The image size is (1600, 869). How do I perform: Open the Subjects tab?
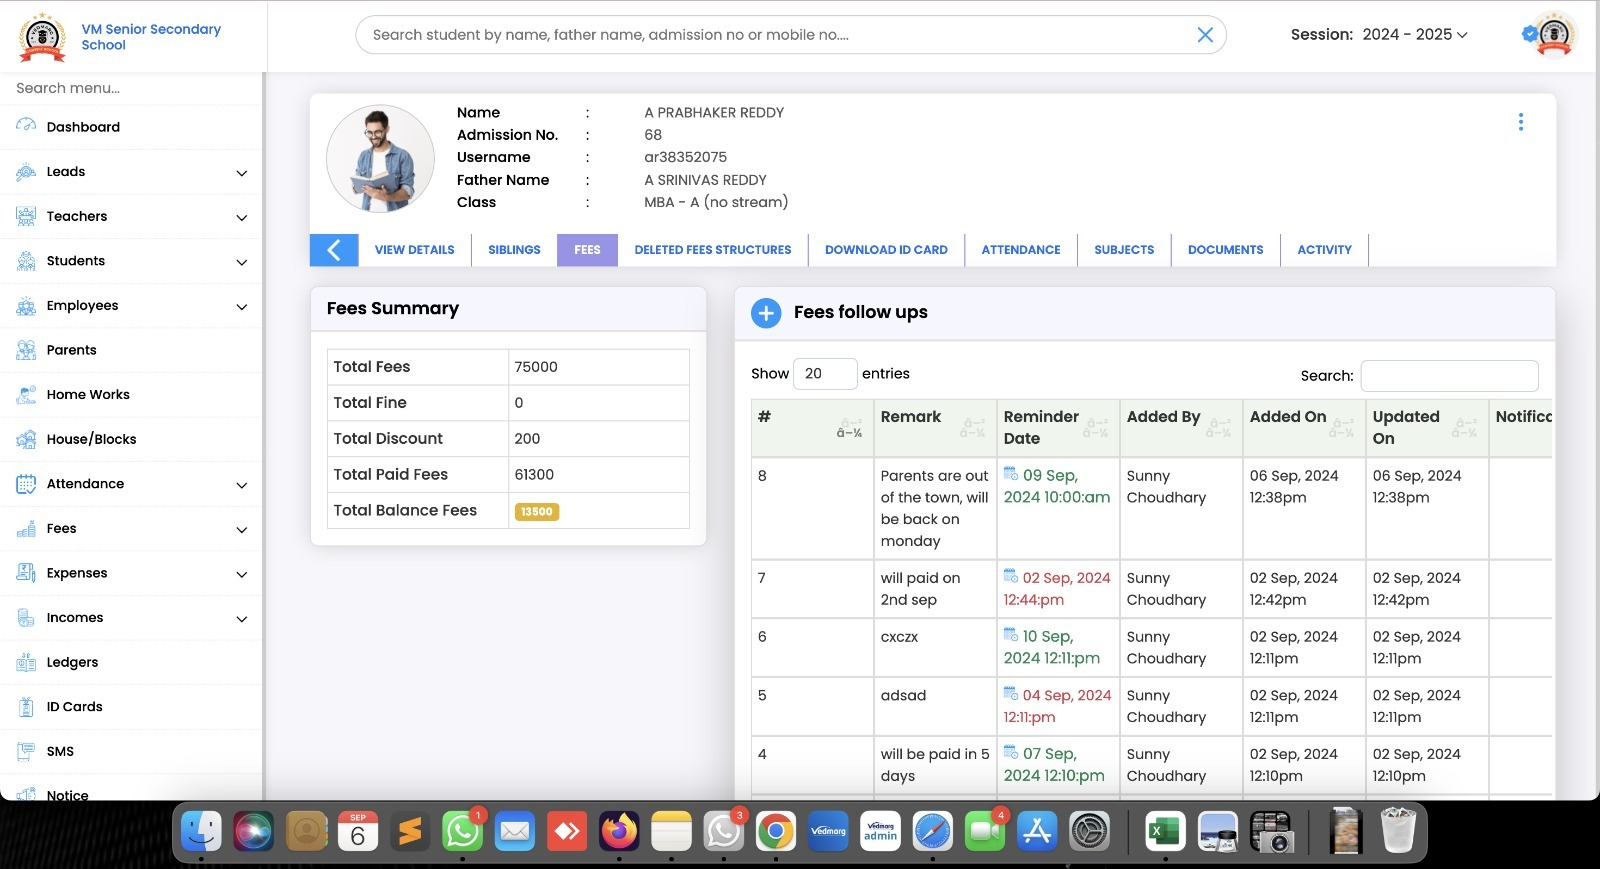coord(1124,250)
